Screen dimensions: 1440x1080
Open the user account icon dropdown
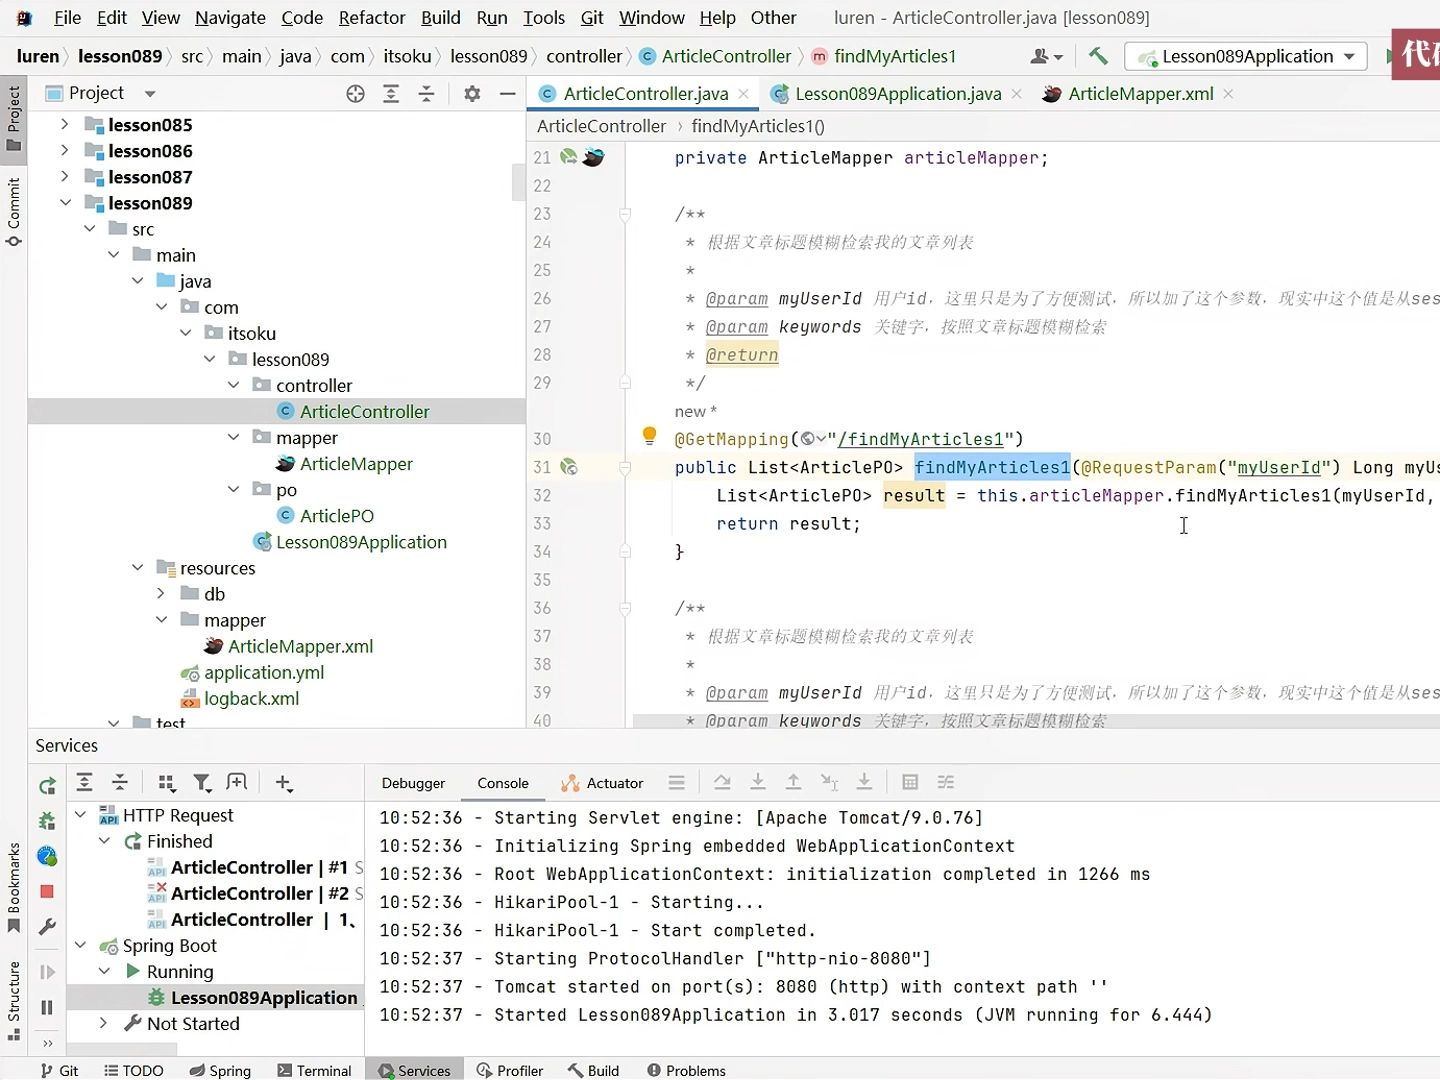tap(1046, 56)
